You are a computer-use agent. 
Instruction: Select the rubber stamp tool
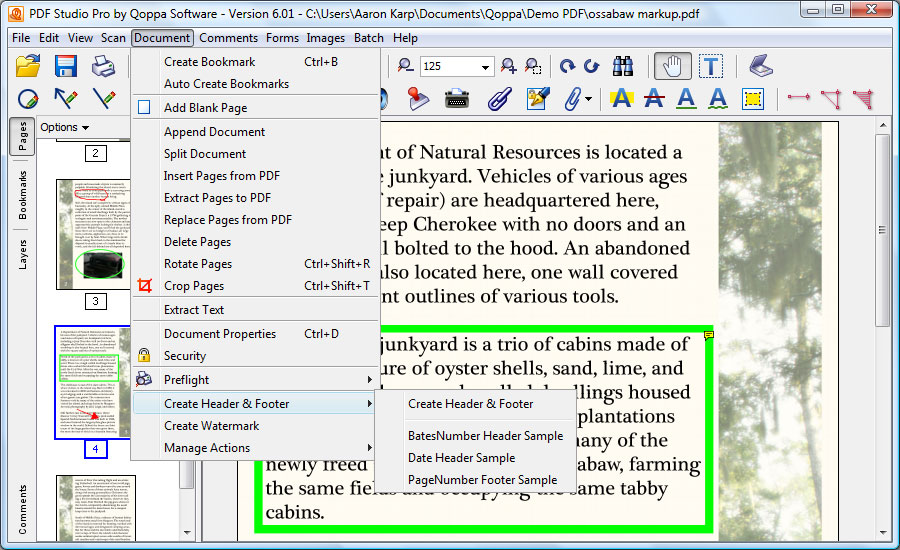pos(418,99)
